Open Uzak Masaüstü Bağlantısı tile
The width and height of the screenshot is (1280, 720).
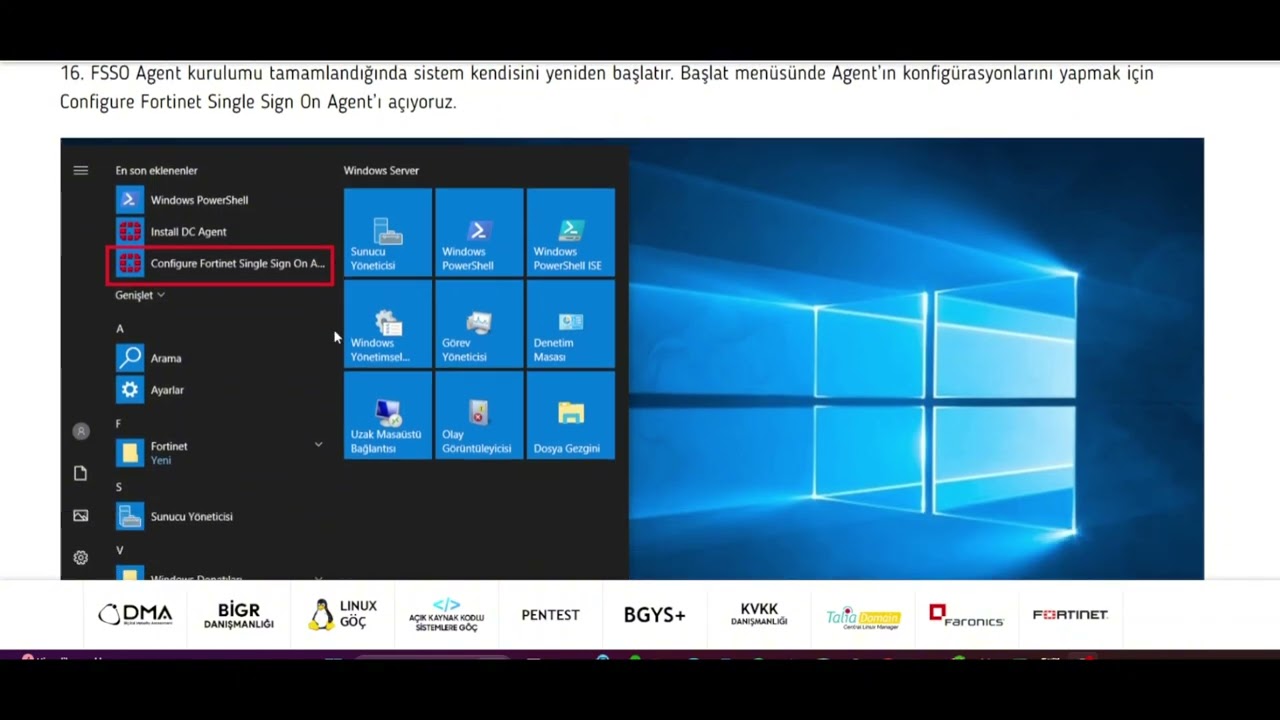click(388, 415)
